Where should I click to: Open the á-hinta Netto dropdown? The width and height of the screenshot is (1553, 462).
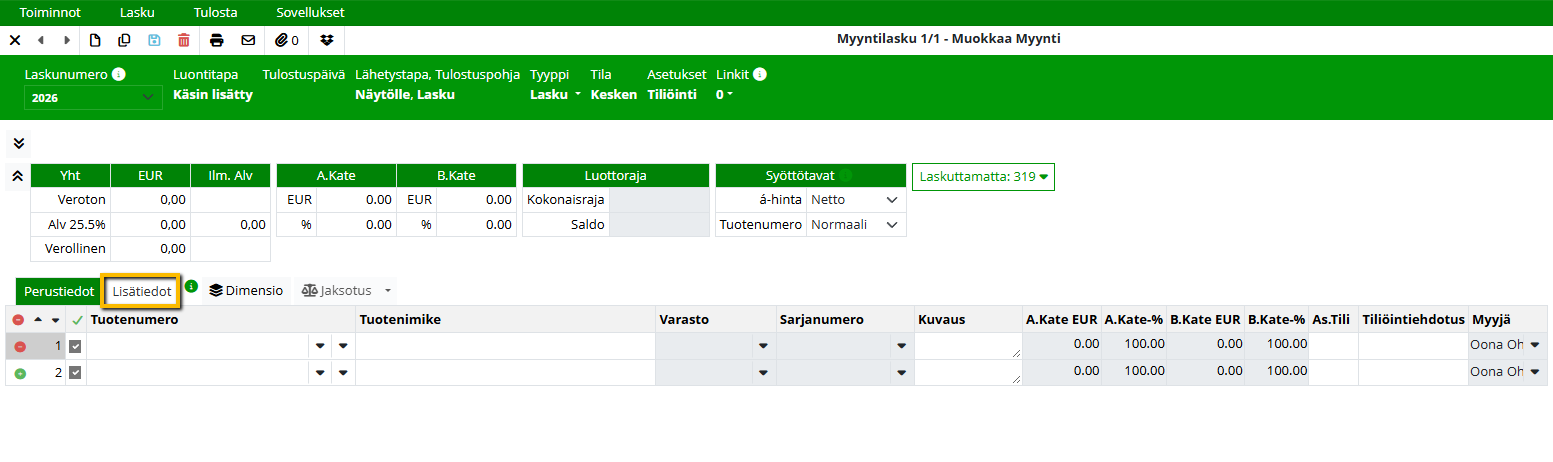(x=856, y=199)
